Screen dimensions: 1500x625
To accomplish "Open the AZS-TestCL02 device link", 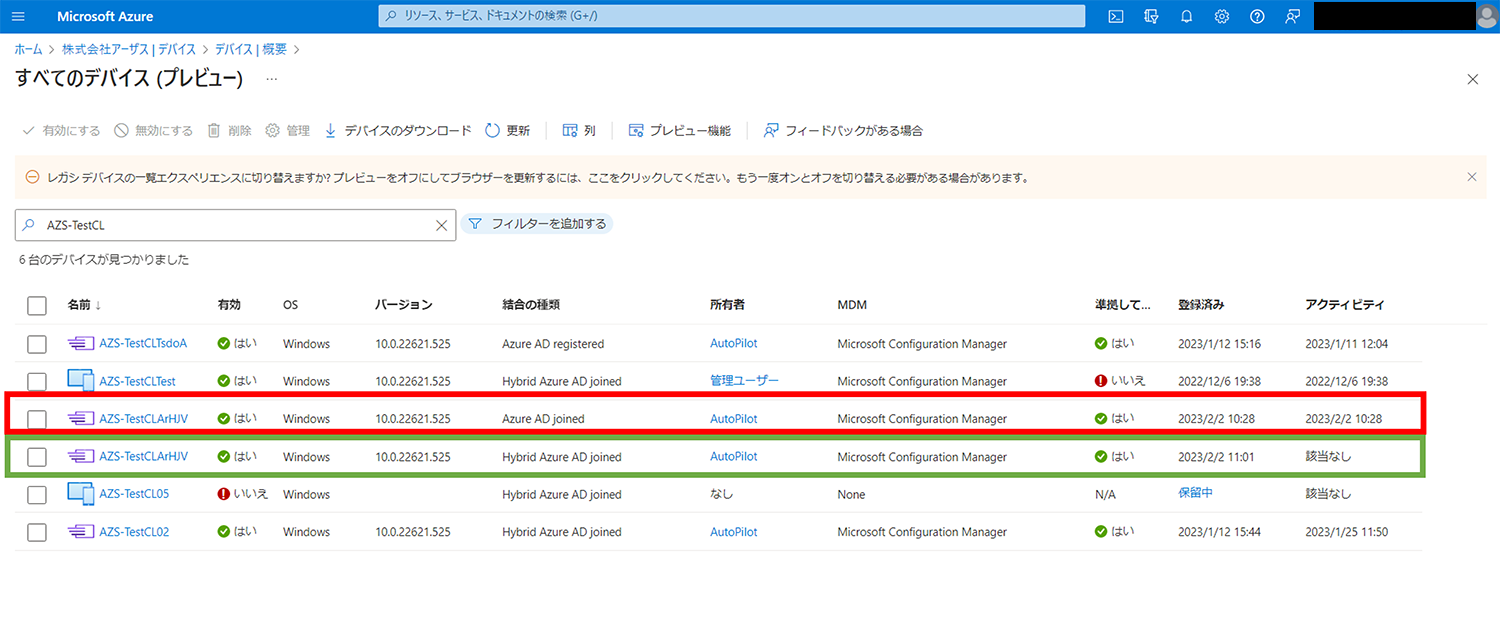I will click(134, 532).
